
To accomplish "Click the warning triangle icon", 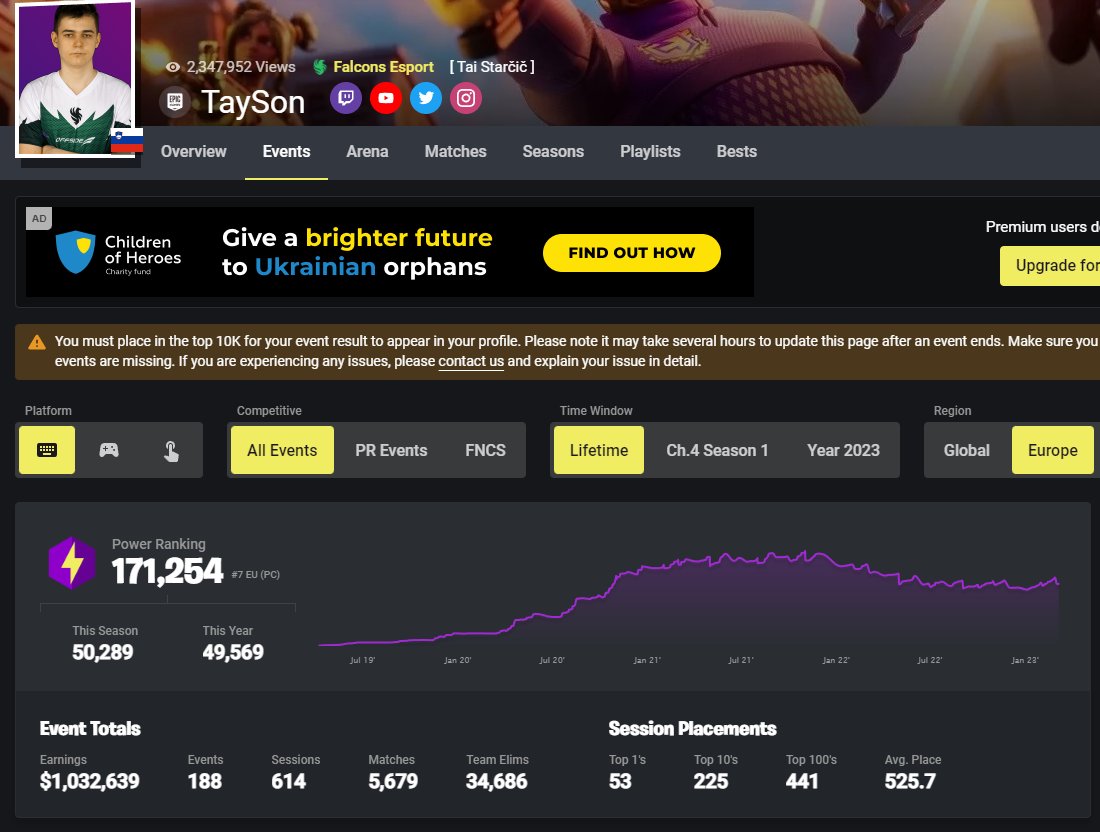I will (36, 342).
